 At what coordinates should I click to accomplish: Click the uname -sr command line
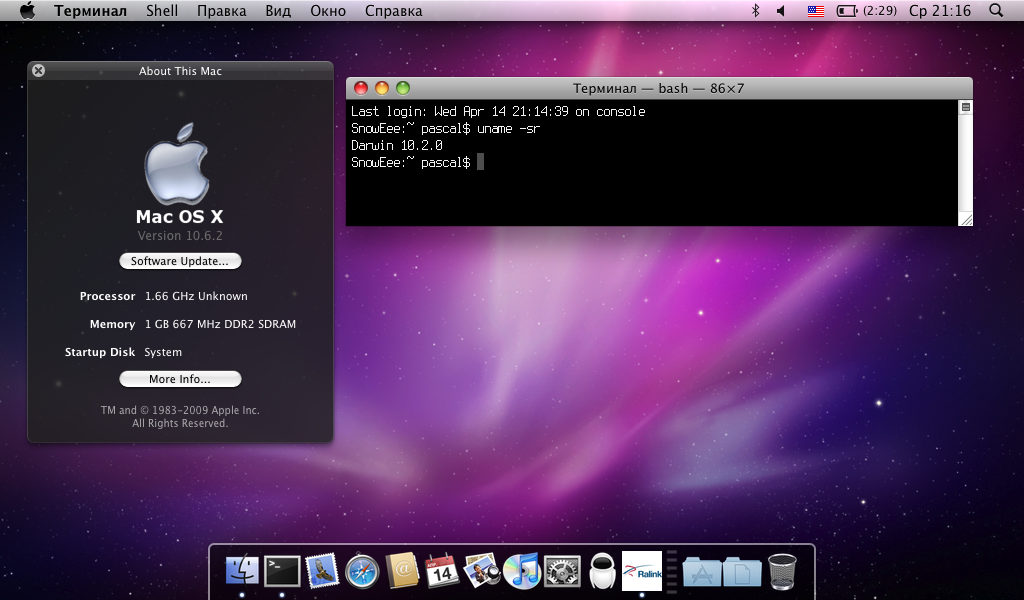446,129
